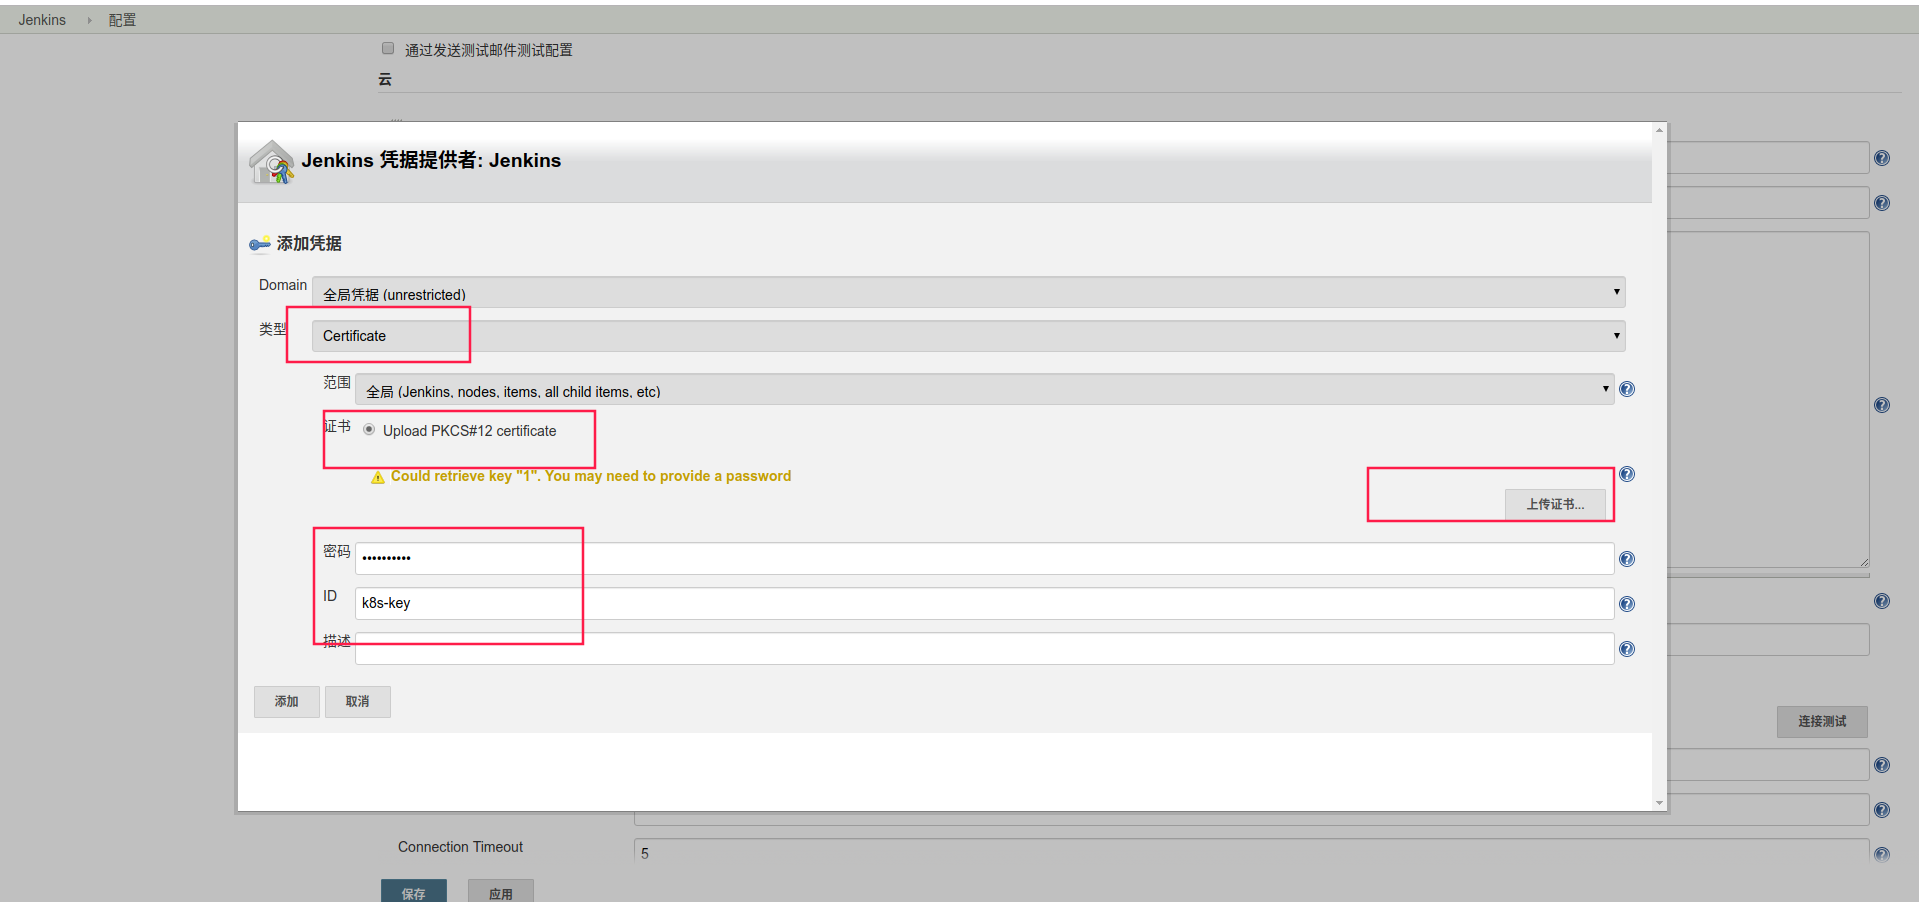This screenshot has height=902, width=1919.
Task: Click warning icon beside retrieve key message
Action: (x=378, y=477)
